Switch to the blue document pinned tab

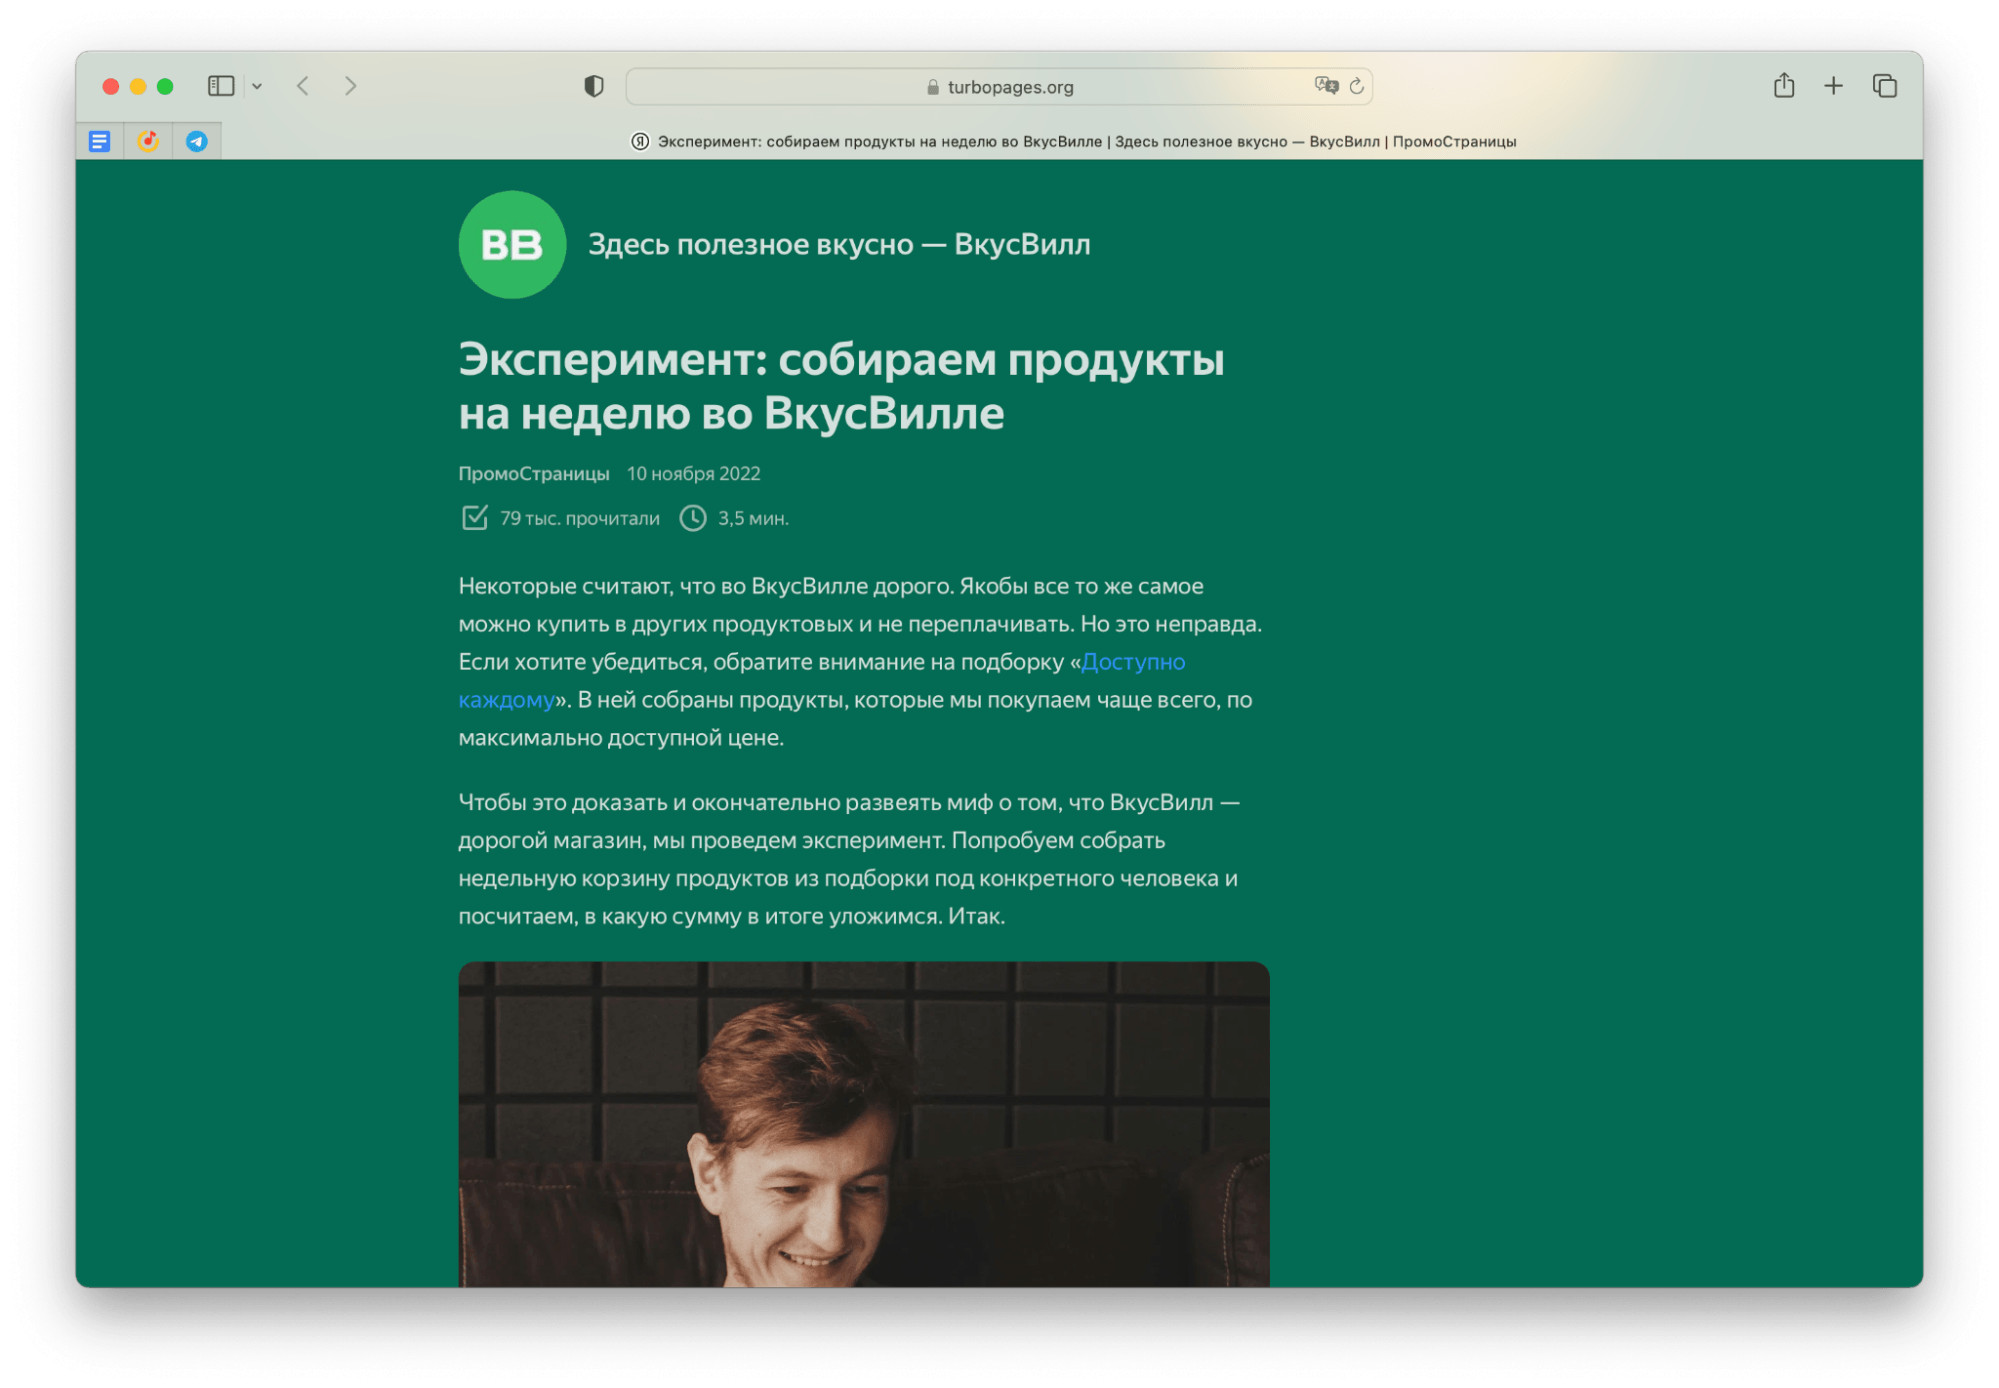pyautogui.click(x=99, y=141)
